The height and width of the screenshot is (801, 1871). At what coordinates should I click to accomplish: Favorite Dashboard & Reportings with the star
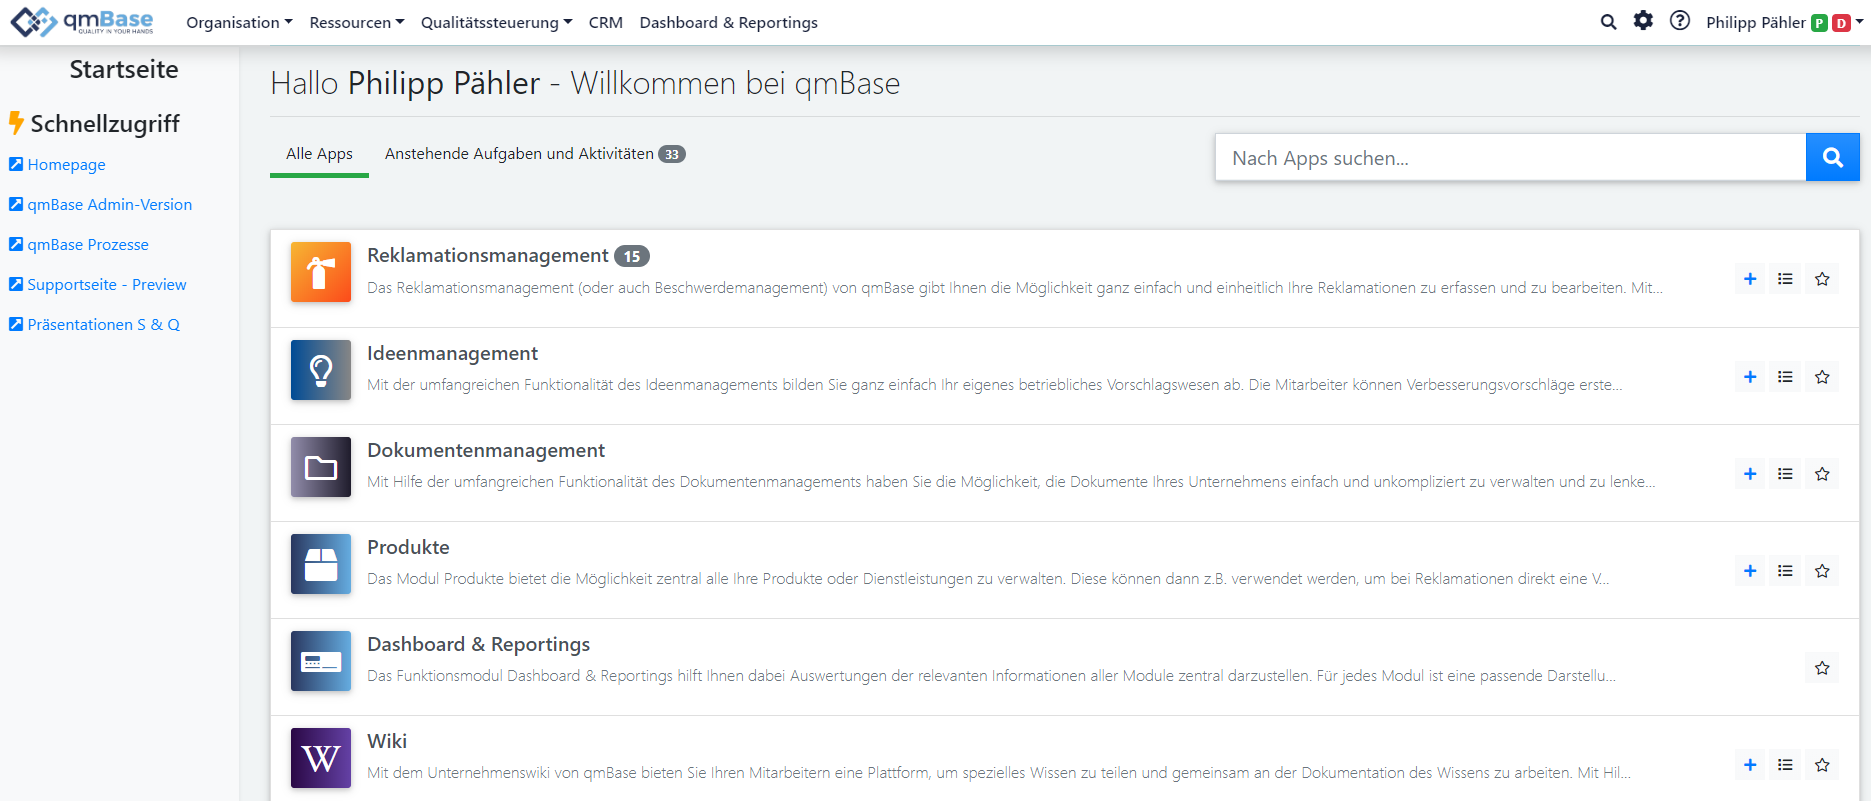pos(1822,668)
